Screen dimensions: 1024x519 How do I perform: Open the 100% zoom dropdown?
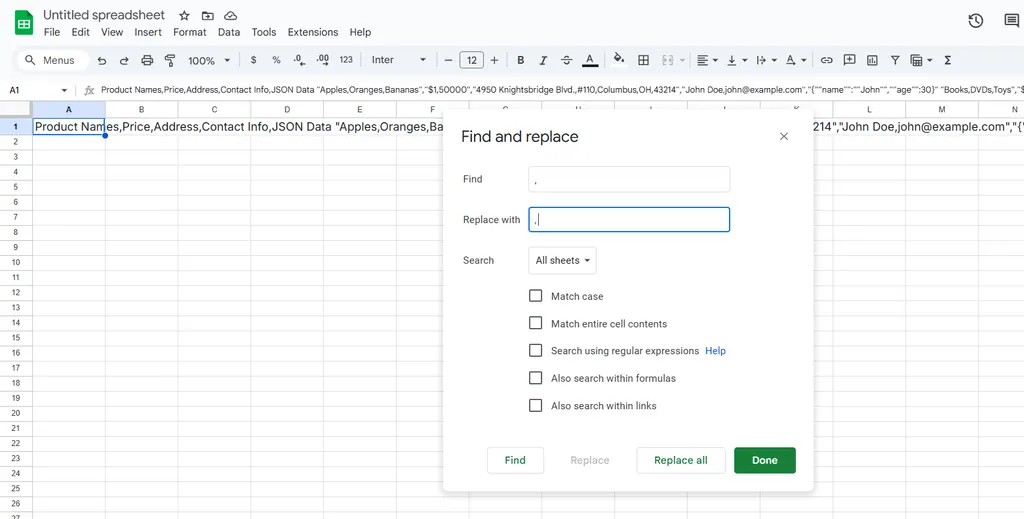pyautogui.click(x=207, y=60)
